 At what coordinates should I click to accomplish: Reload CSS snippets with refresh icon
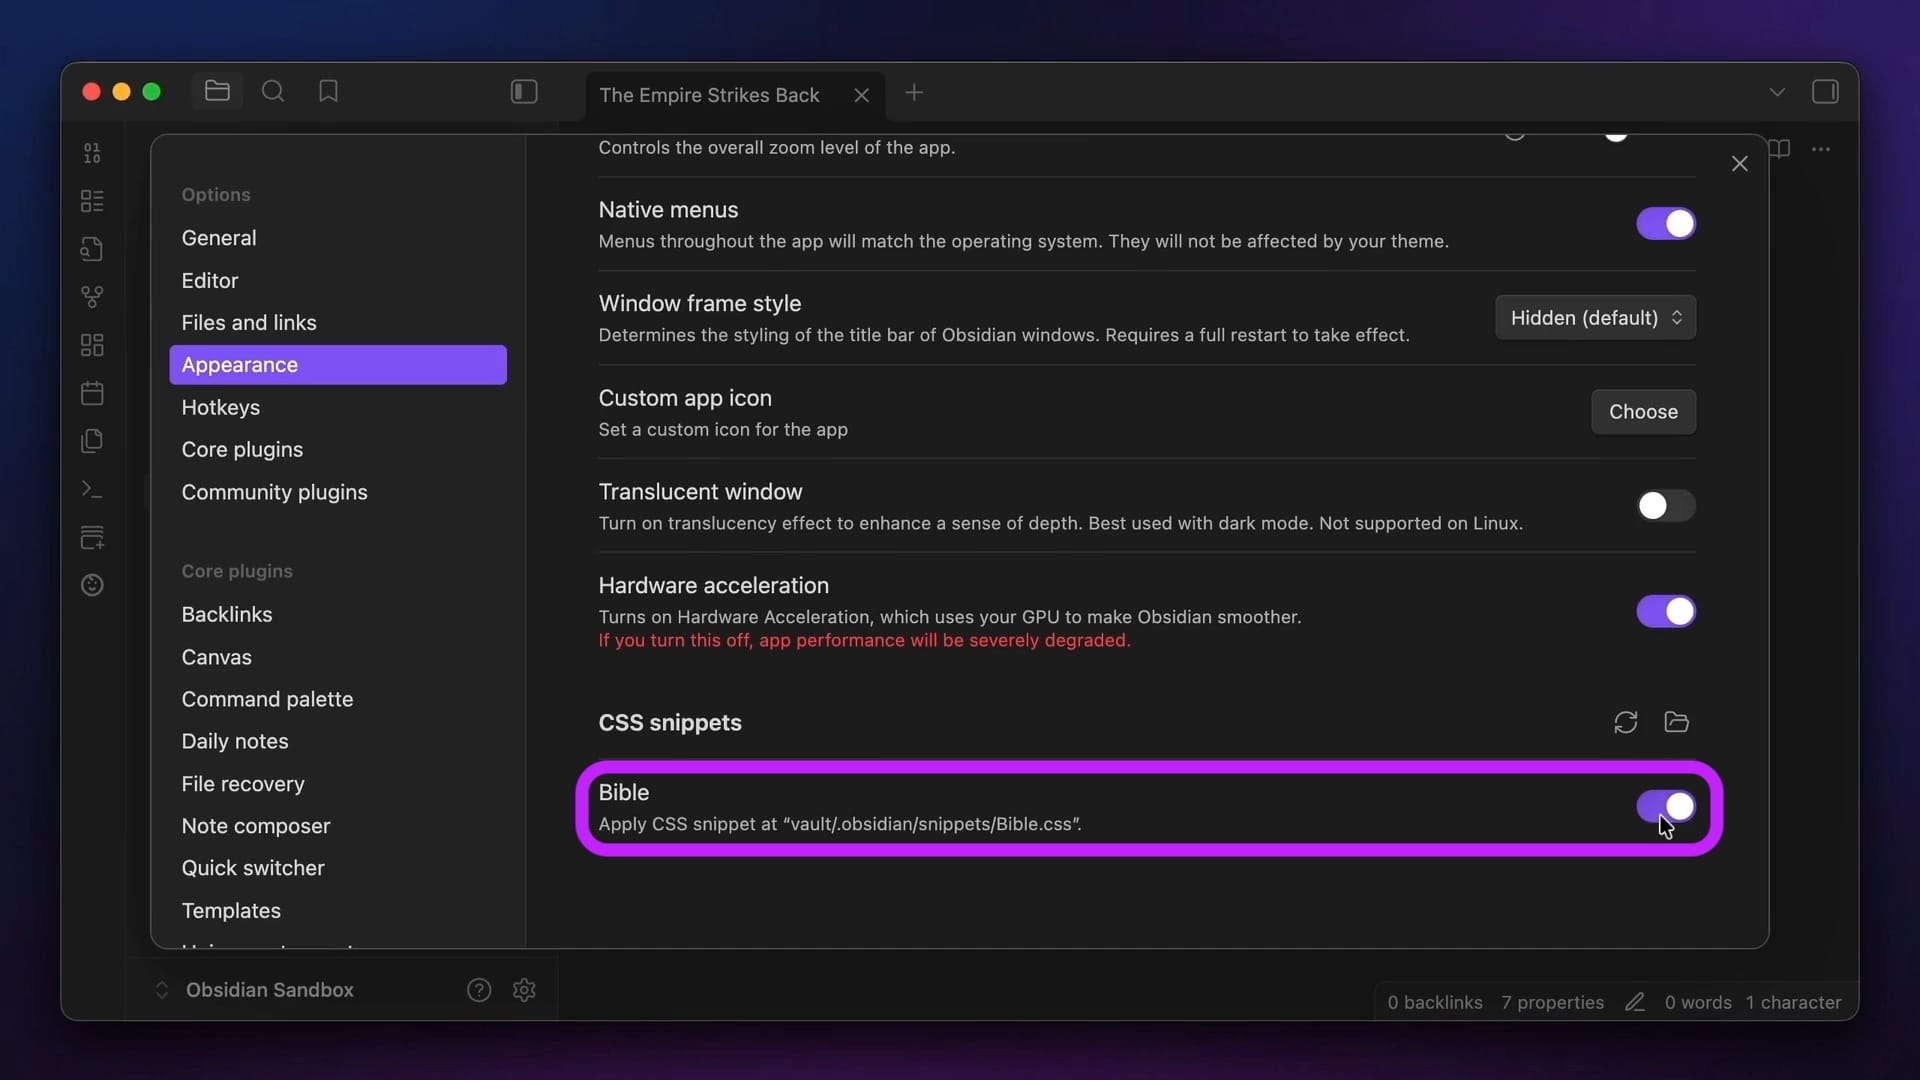(x=1625, y=722)
